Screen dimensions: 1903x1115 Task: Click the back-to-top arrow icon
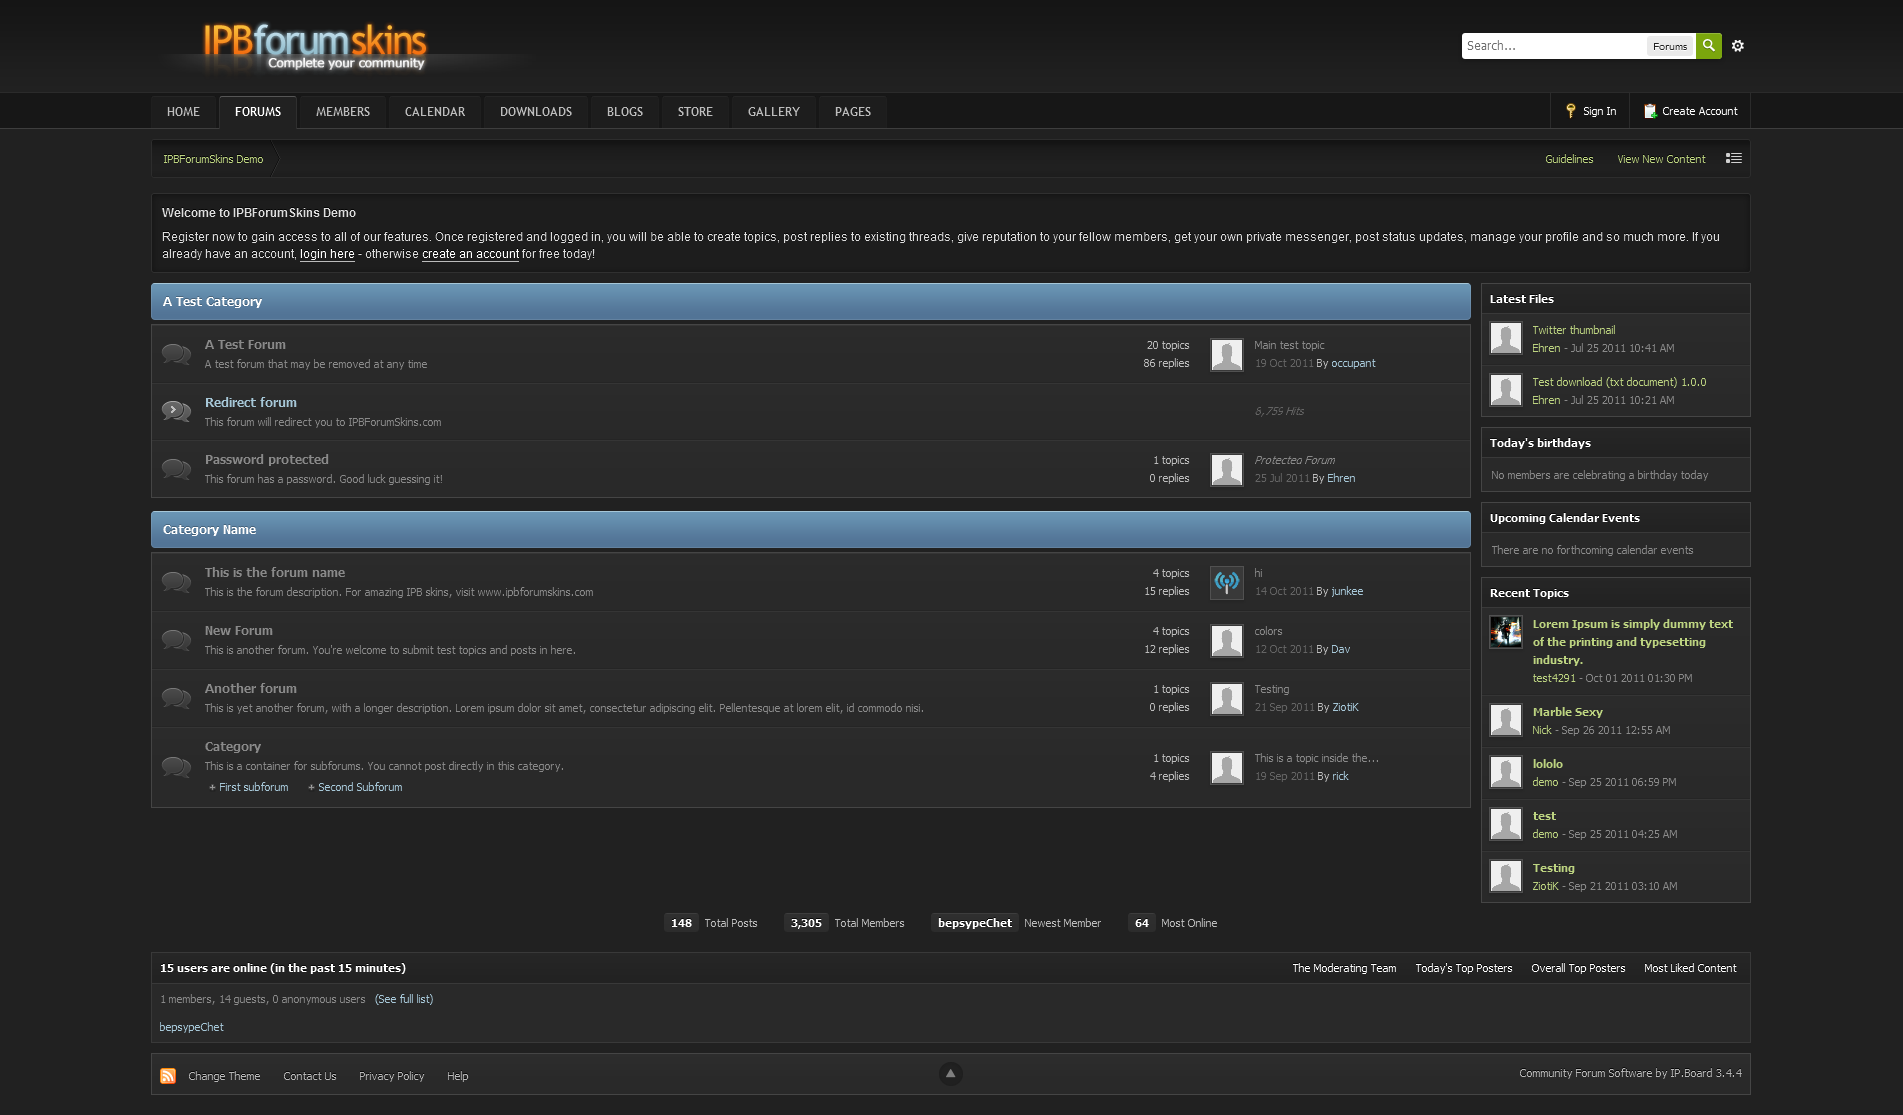tap(951, 1074)
